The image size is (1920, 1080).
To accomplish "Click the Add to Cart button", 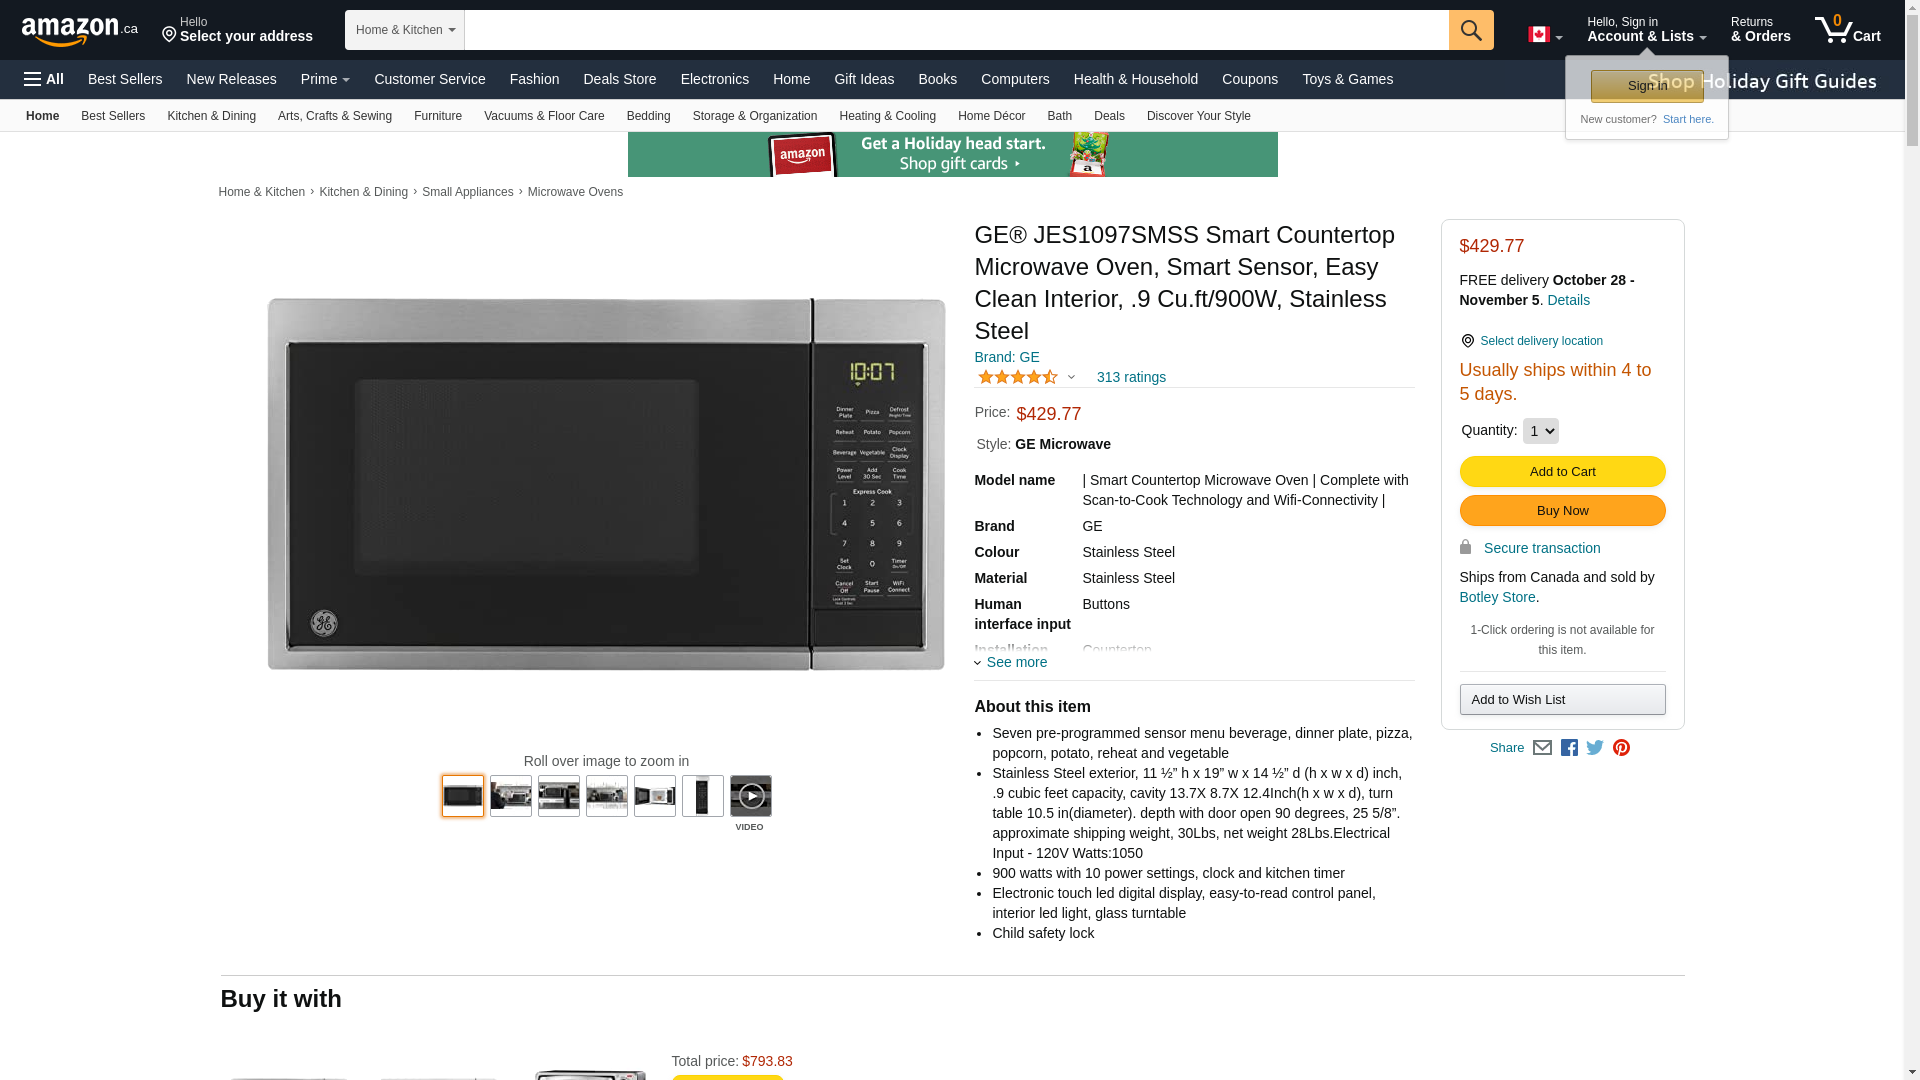I will click(x=1562, y=472).
